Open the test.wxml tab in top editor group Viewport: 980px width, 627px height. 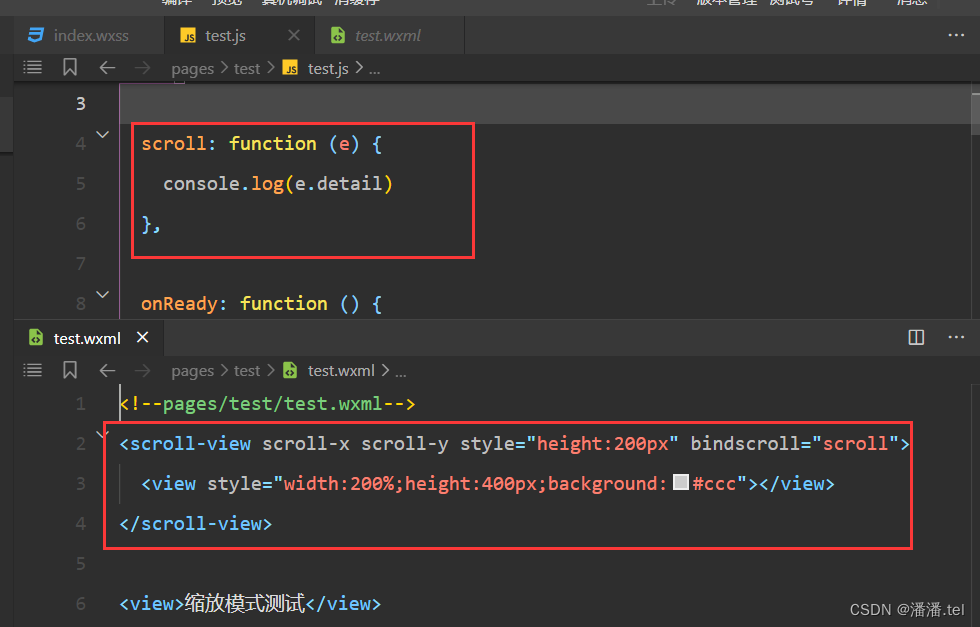pos(388,36)
